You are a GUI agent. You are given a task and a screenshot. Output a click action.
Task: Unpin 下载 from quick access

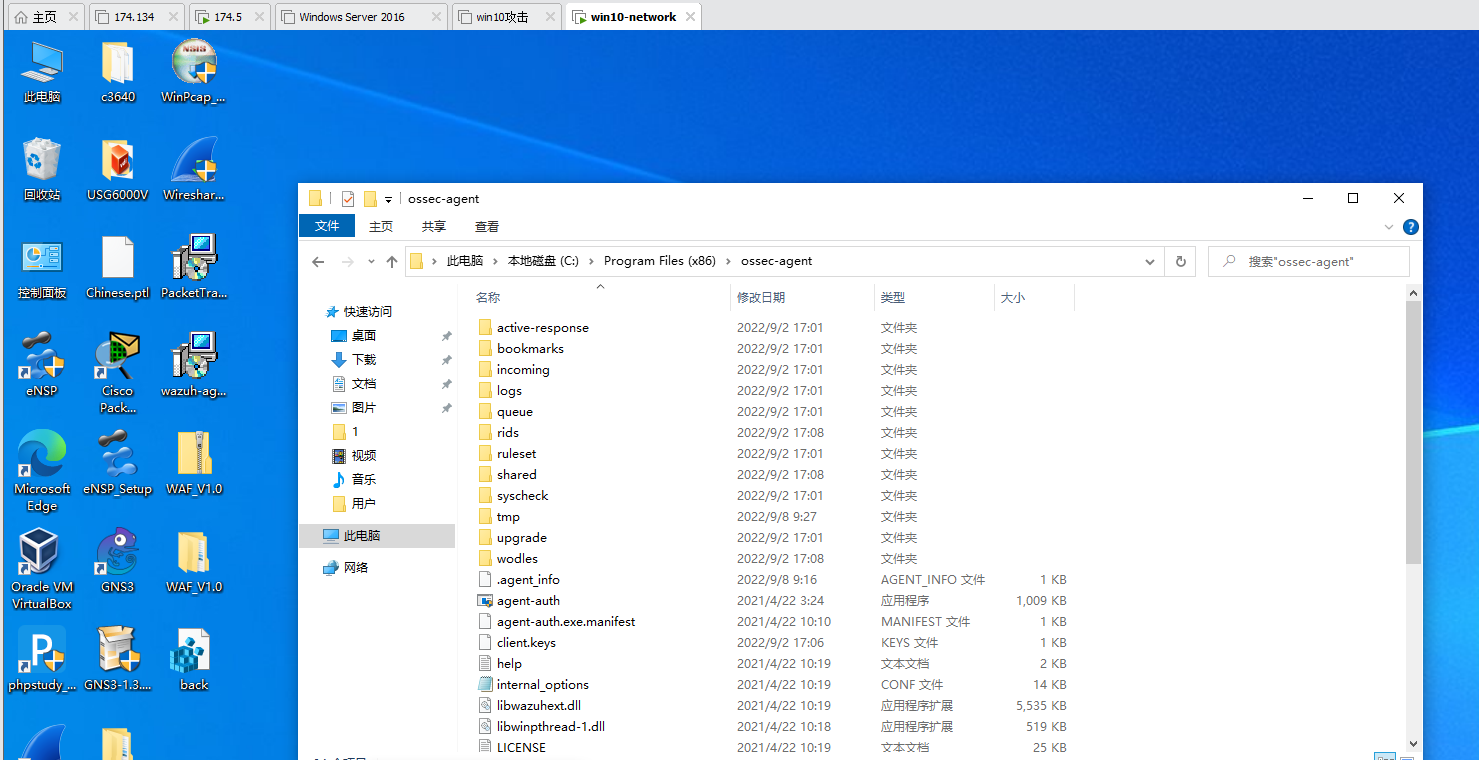447,359
